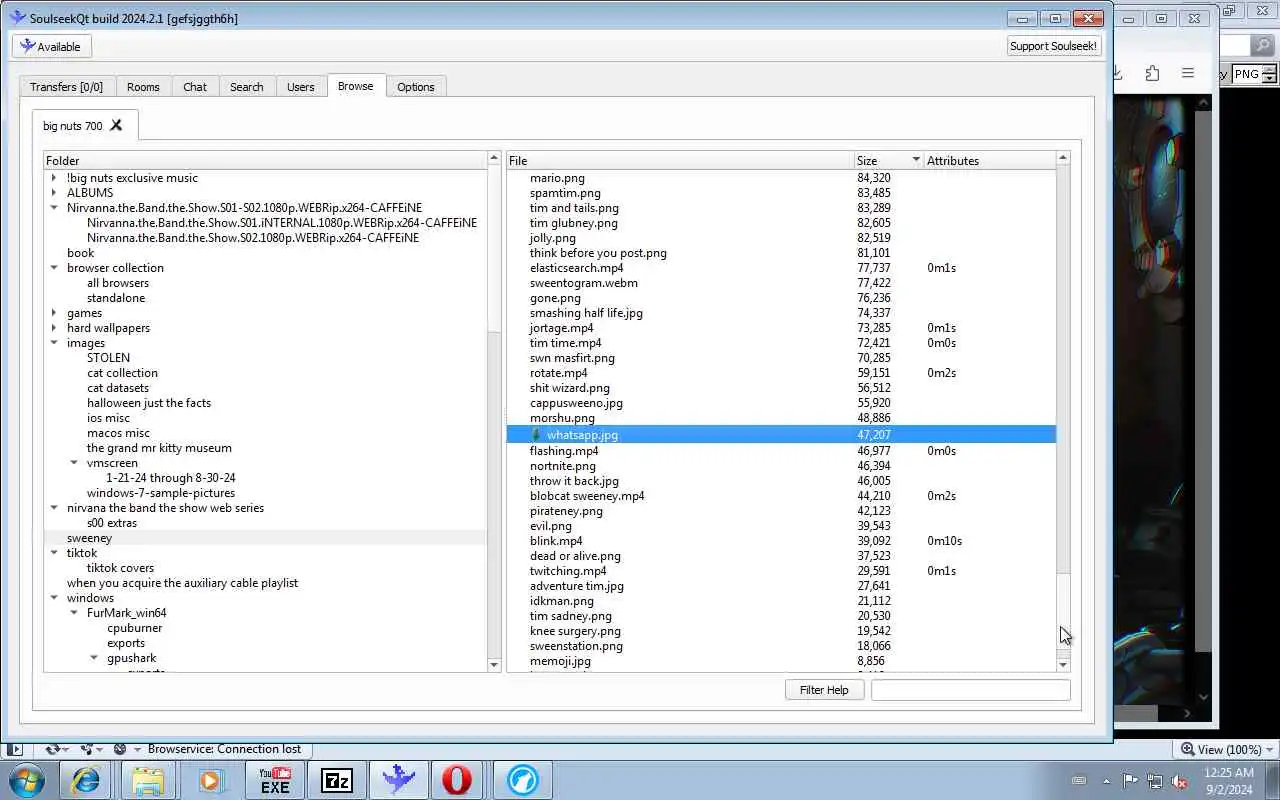Click the play icon in bottom status bar

coord(15,749)
